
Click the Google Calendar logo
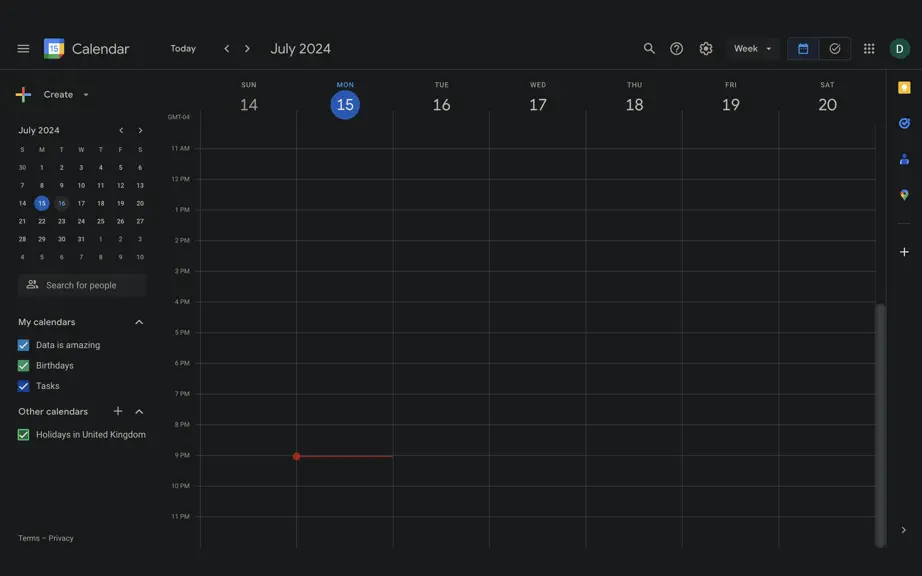pyautogui.click(x=54, y=49)
